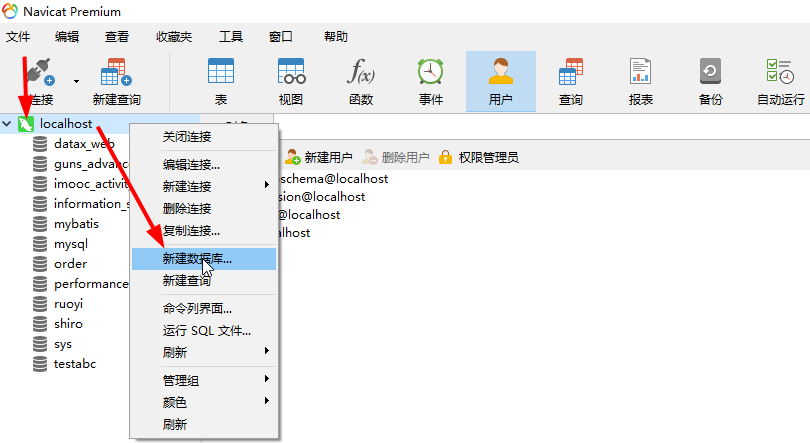Click the information_schema database icon
Image resolution: width=810 pixels, height=443 pixels.
(x=40, y=204)
